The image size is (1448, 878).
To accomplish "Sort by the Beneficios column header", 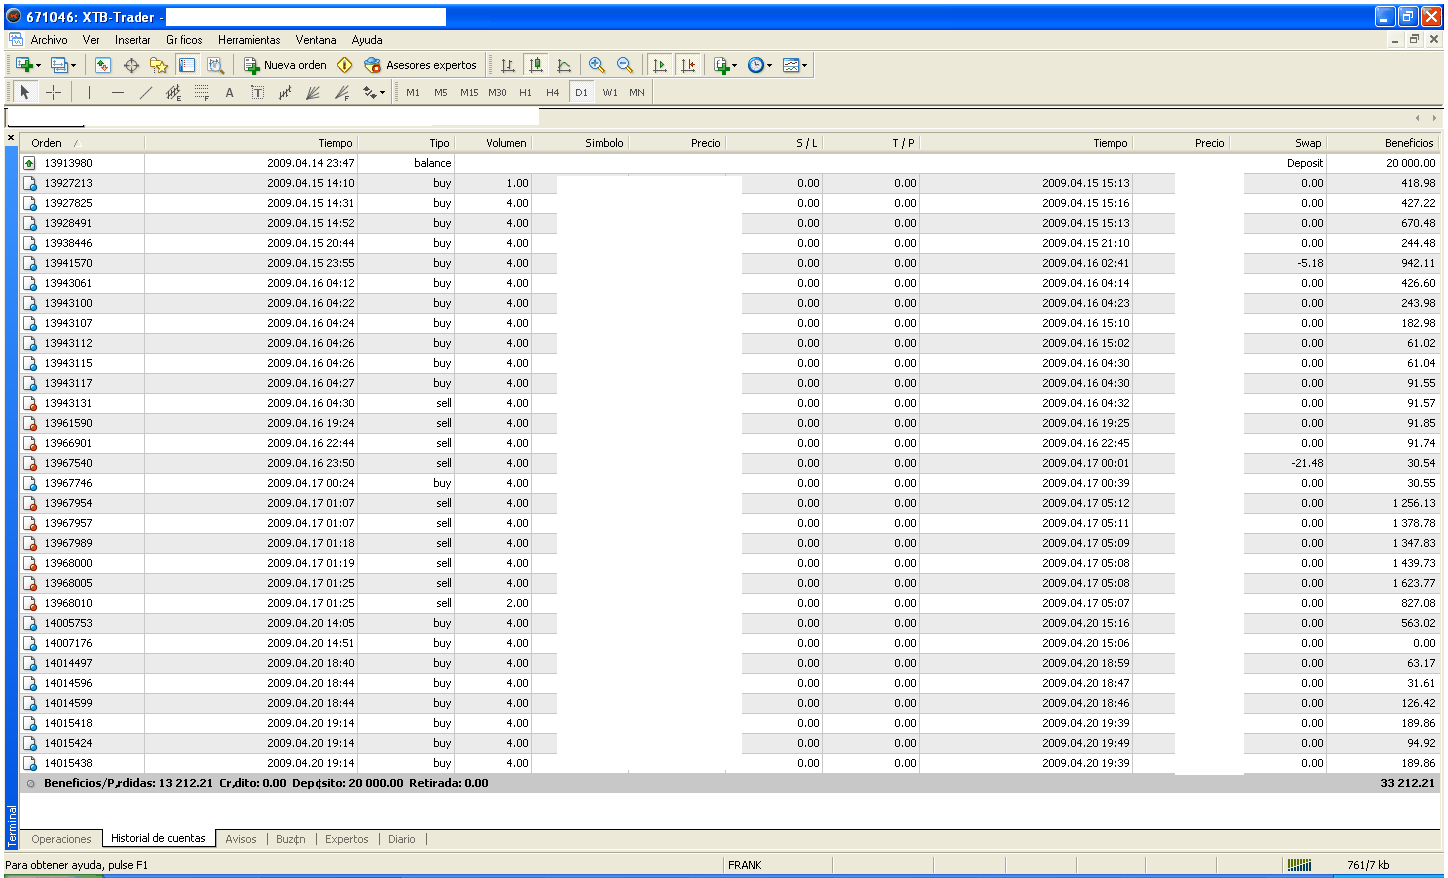I will (x=1408, y=143).
